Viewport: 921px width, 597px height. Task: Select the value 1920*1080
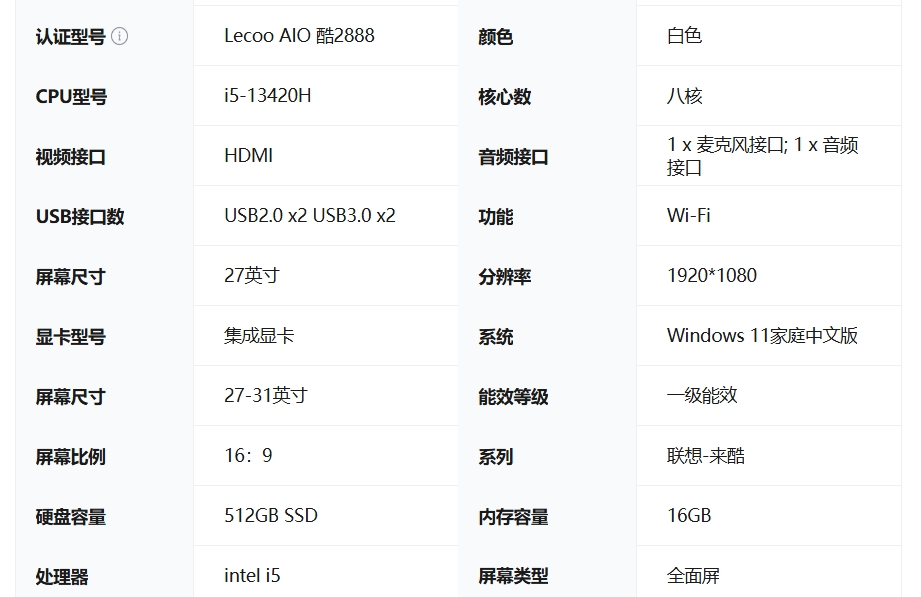point(712,275)
